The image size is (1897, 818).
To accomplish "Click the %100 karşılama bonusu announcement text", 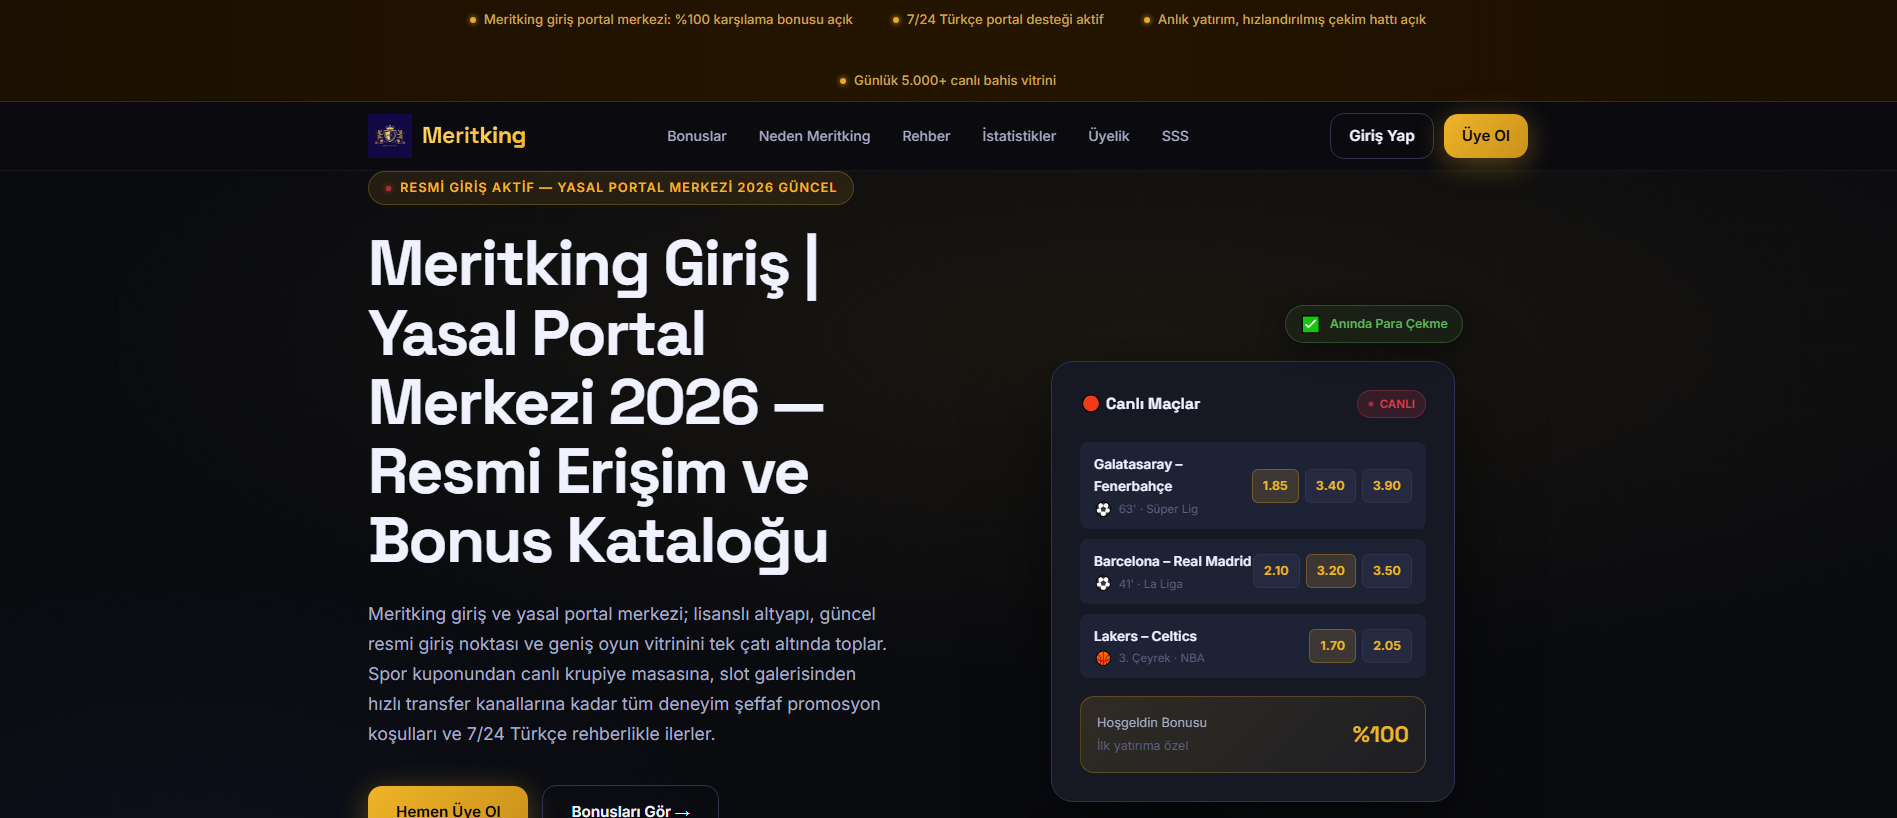I will pyautogui.click(x=668, y=20).
